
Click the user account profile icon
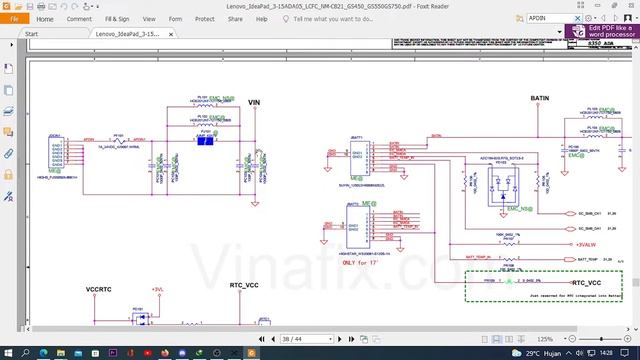[x=628, y=18]
